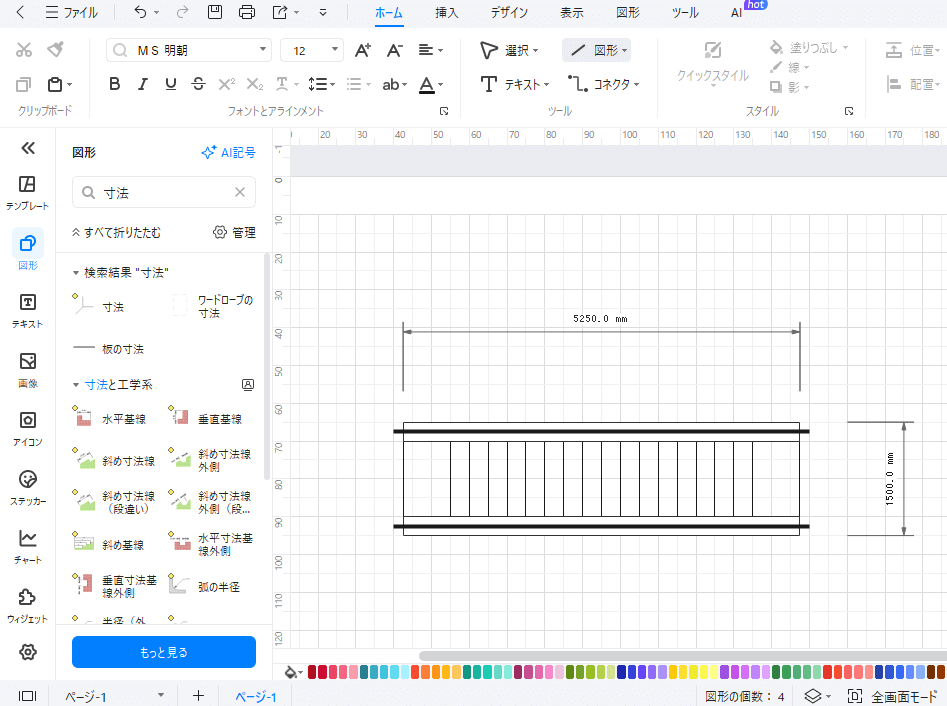Copy selection with the copy icon
The width and height of the screenshot is (947, 706).
23,85
